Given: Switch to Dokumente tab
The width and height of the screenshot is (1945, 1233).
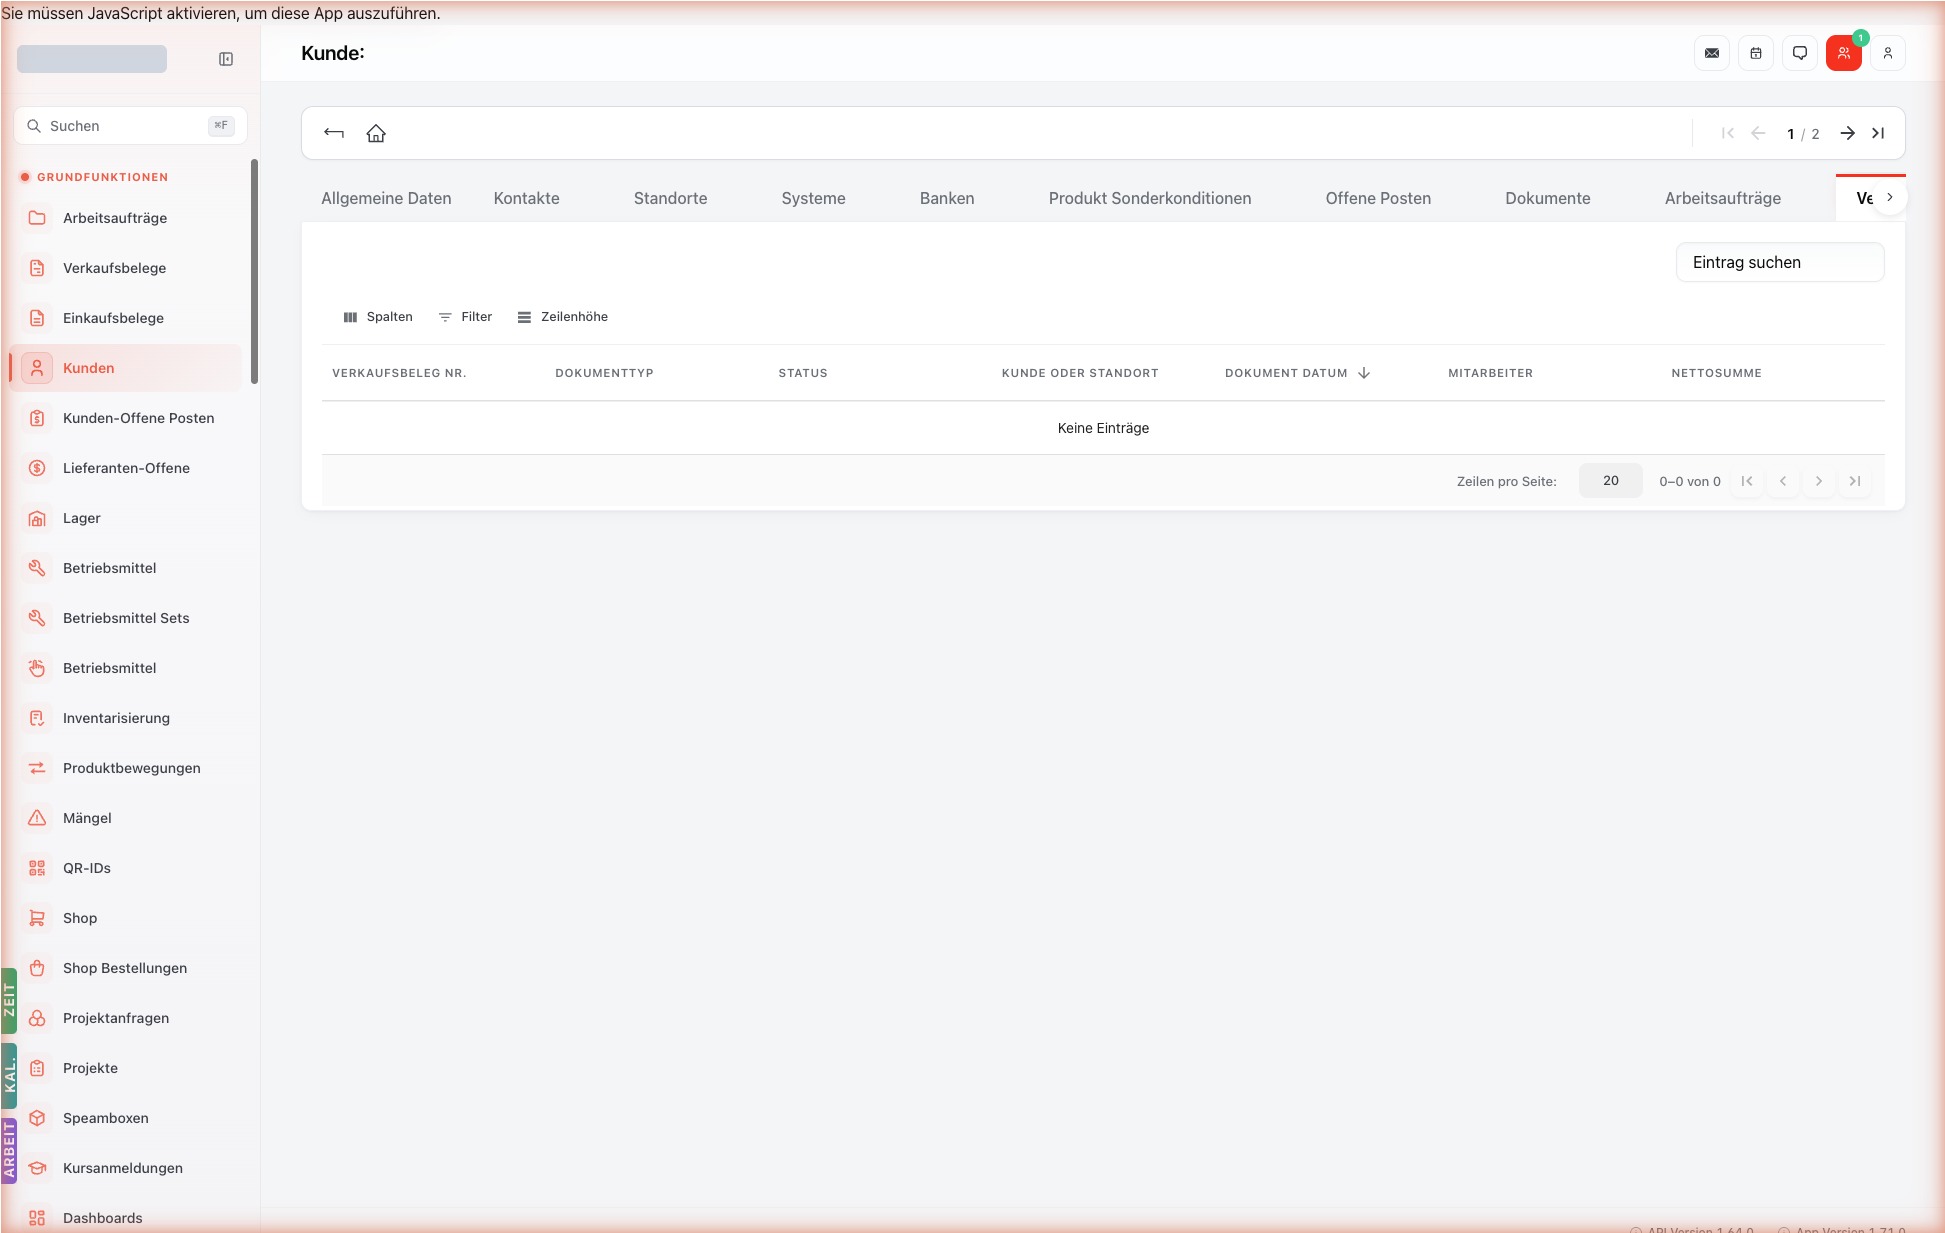Looking at the screenshot, I should pos(1547,198).
